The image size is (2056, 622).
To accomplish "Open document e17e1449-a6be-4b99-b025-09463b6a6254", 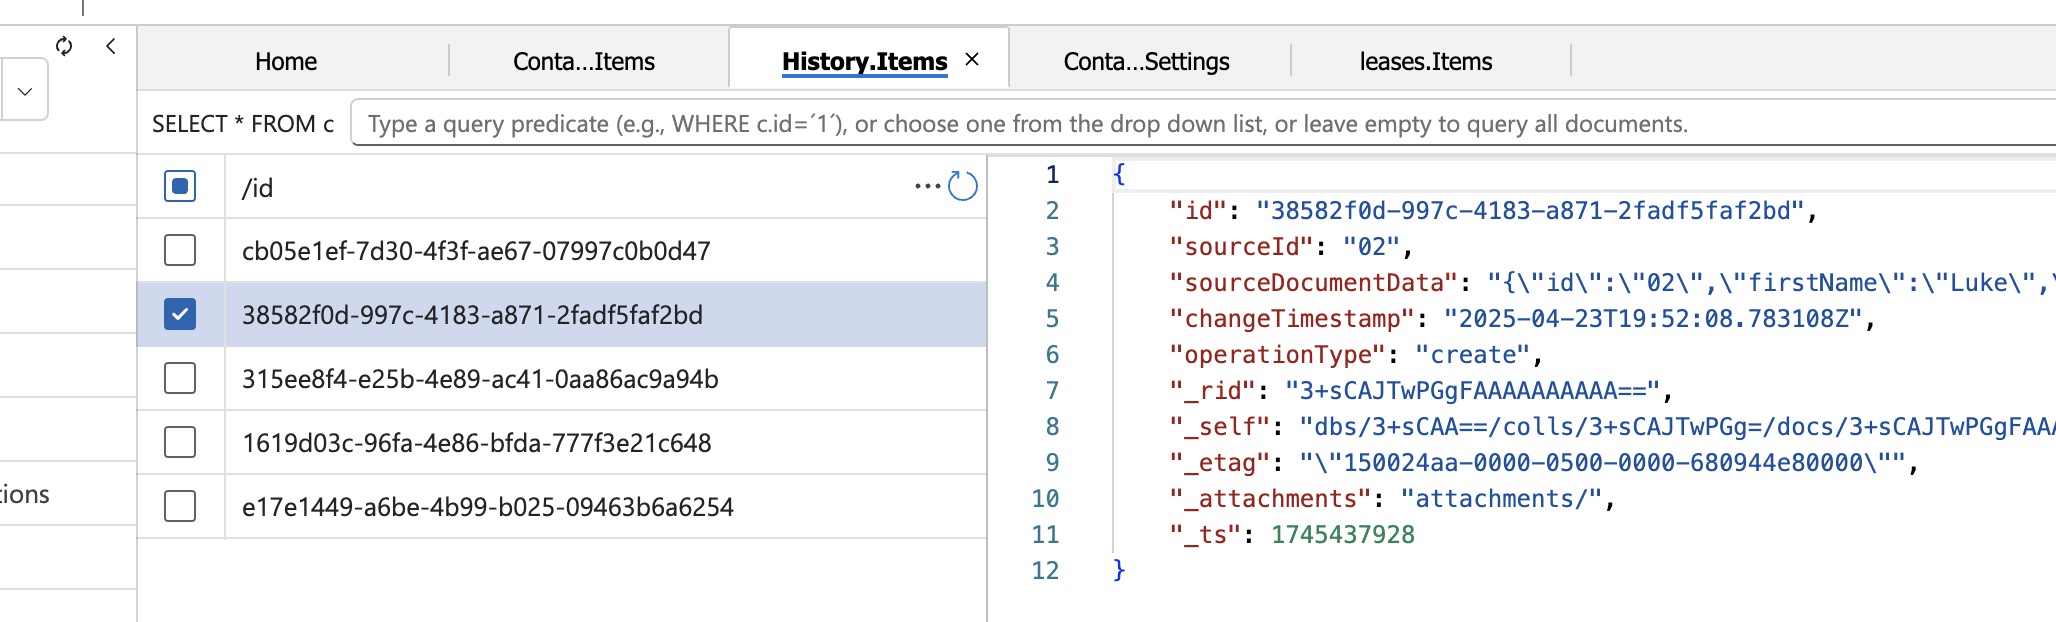I will (x=488, y=507).
